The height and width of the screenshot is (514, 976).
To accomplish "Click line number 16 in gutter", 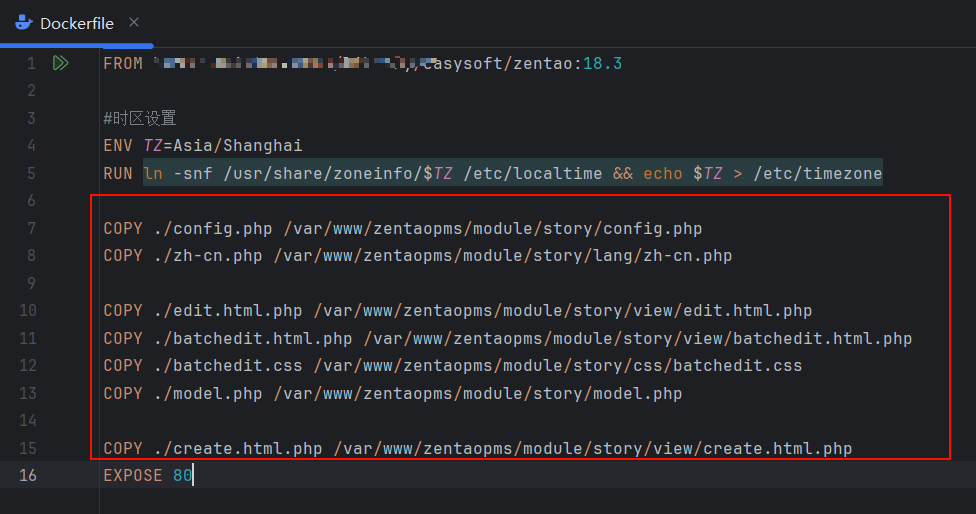I will [27, 475].
